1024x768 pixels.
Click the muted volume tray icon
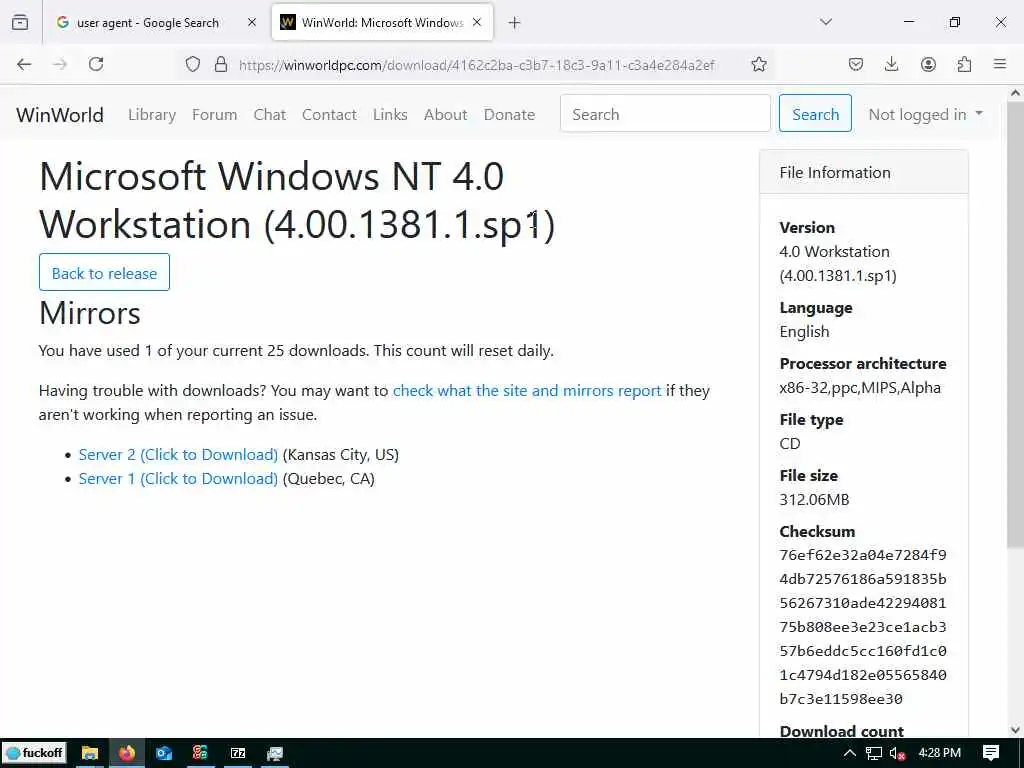click(897, 753)
